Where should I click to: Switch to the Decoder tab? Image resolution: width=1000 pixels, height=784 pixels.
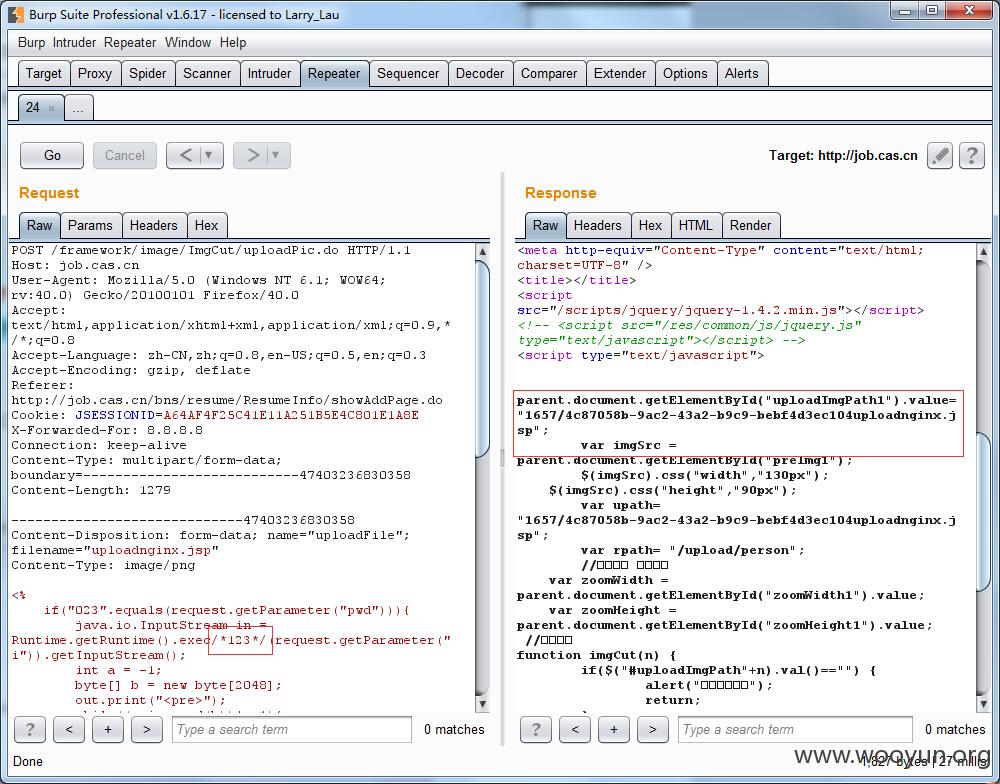click(480, 73)
